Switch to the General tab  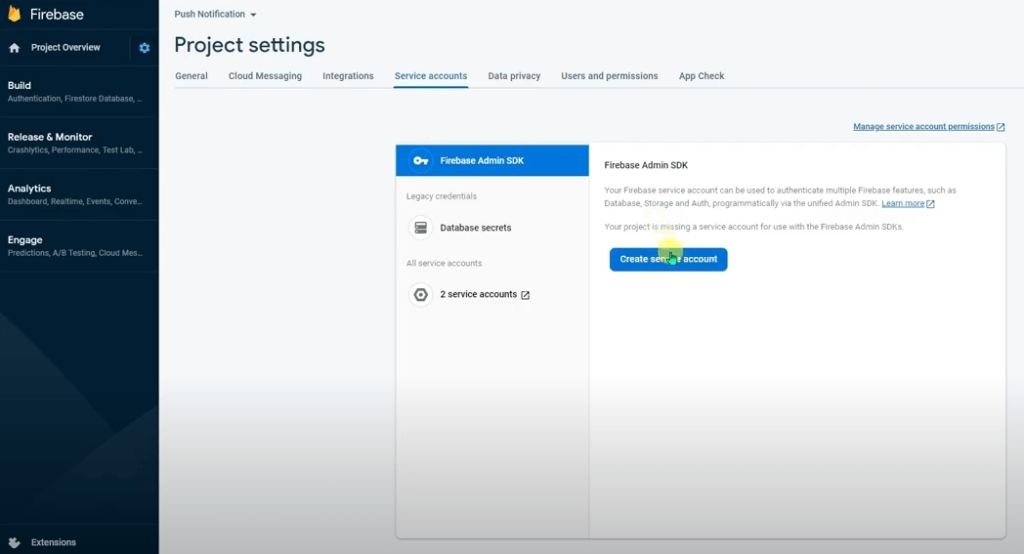191,76
